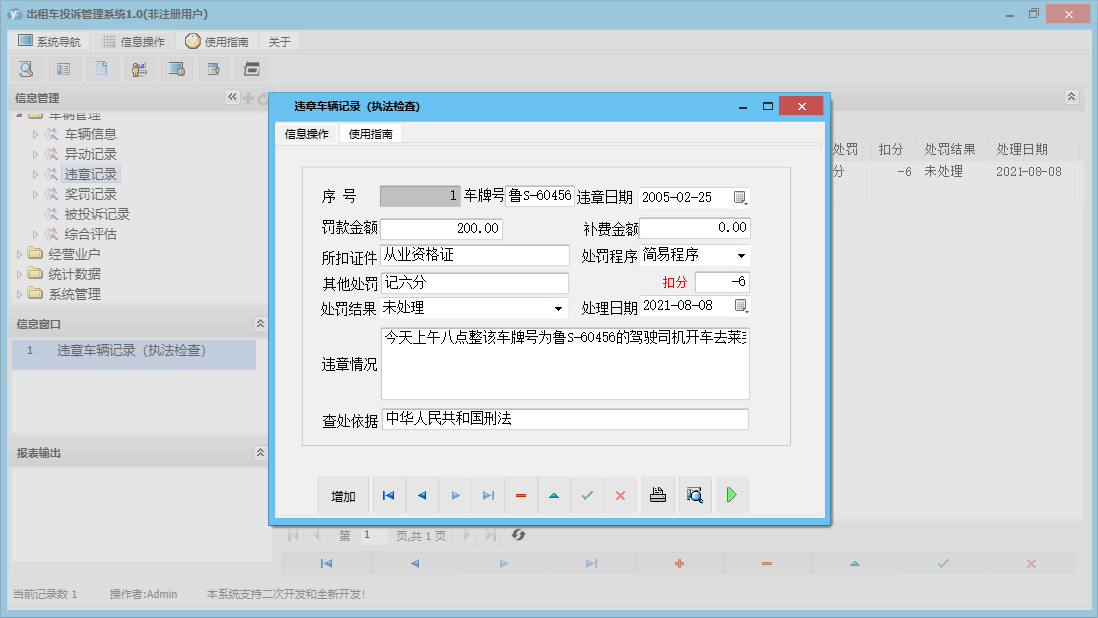Click the blue up-arrow icon in the dialog

554,495
